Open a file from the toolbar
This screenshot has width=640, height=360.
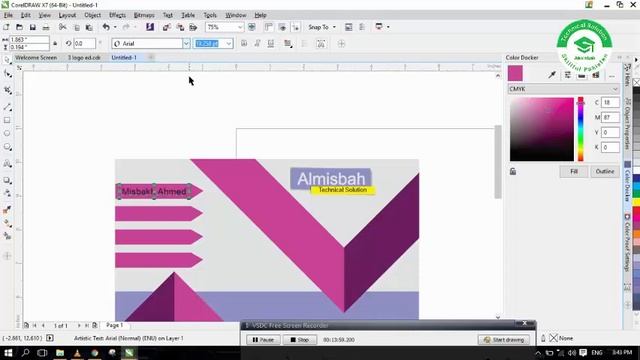click(19, 27)
